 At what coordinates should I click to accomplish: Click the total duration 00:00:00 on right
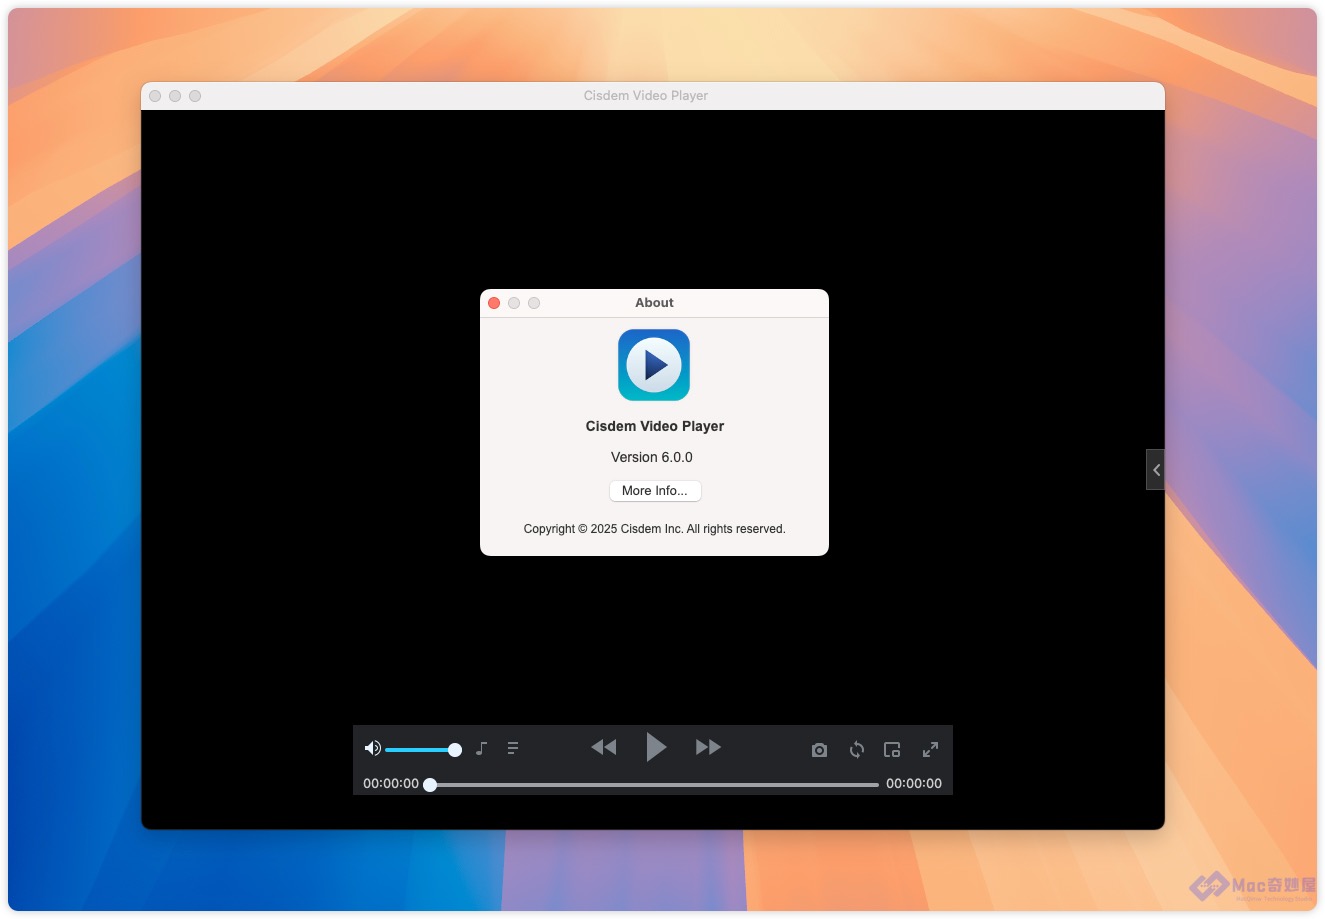coord(914,784)
